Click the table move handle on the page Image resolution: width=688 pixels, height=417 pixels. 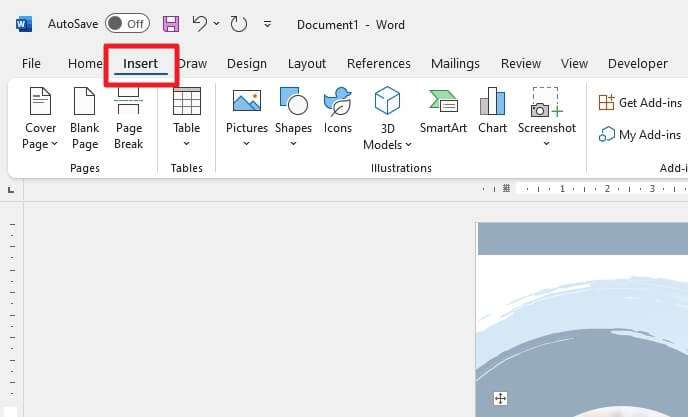[500, 399]
